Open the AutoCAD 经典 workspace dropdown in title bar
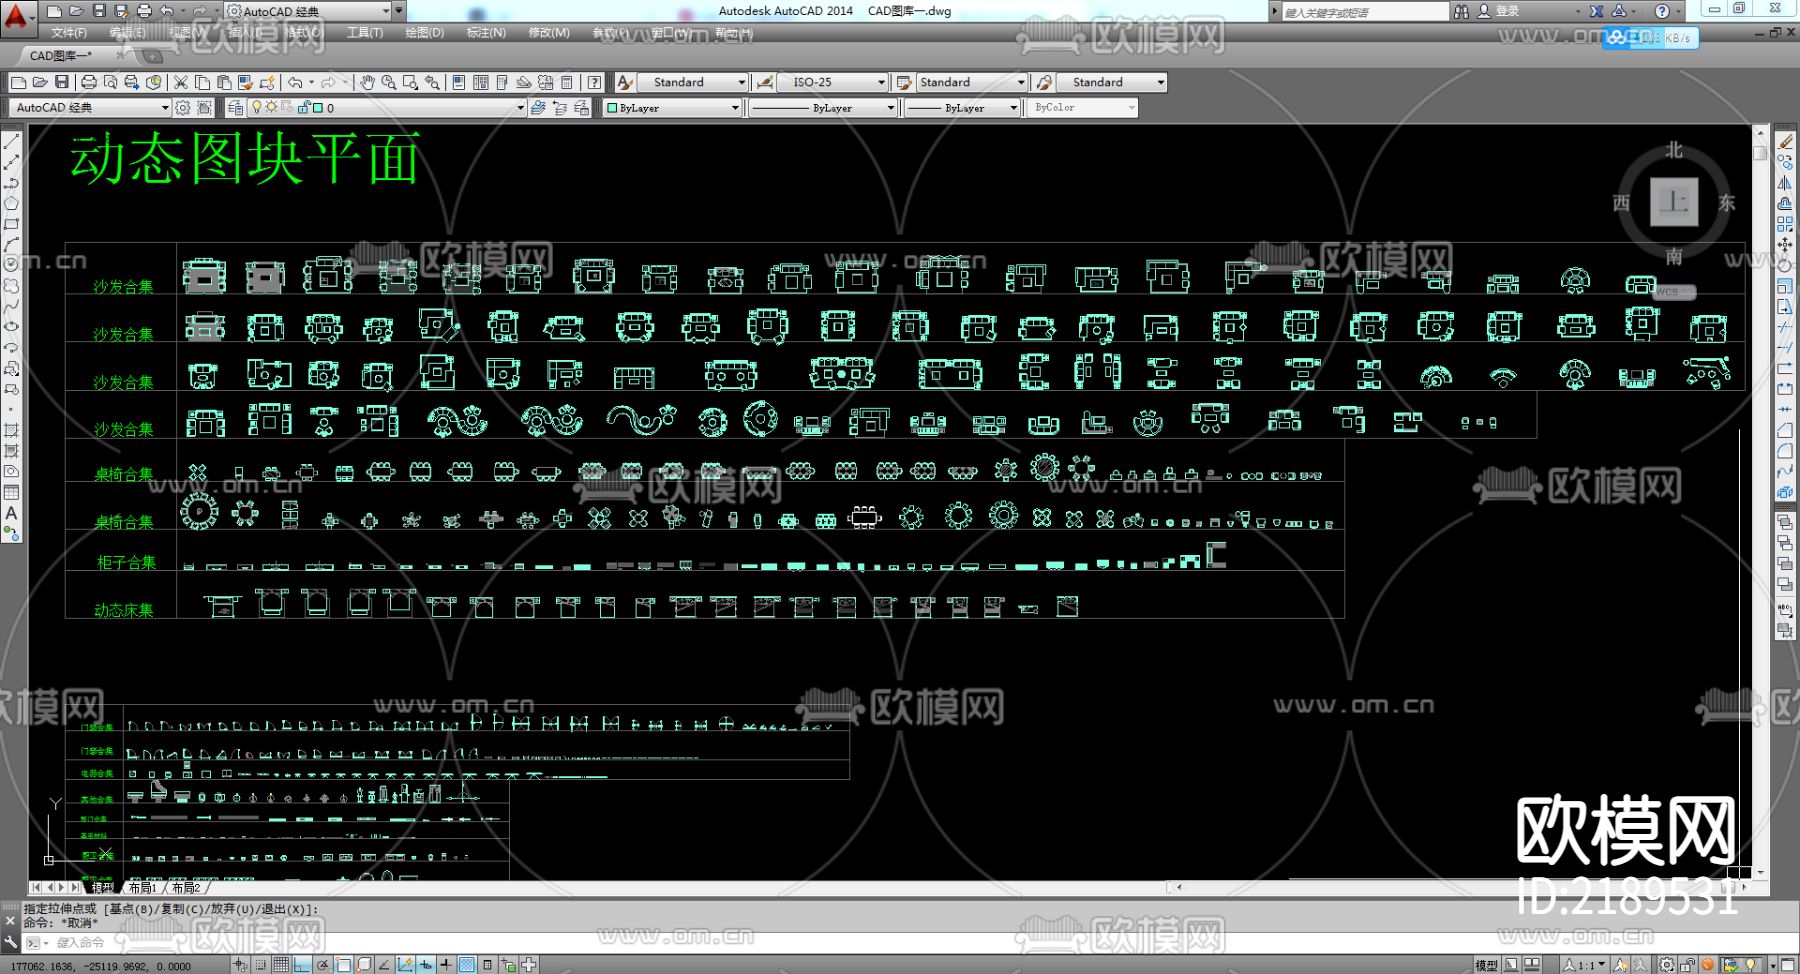 click(x=308, y=11)
